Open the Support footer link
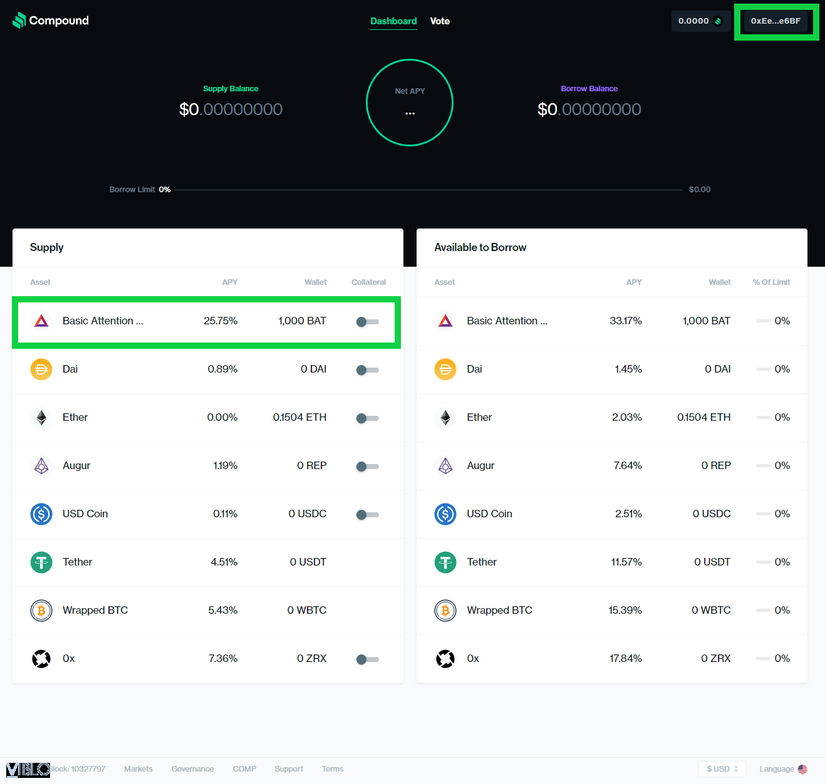The image size is (825, 784). click(289, 769)
